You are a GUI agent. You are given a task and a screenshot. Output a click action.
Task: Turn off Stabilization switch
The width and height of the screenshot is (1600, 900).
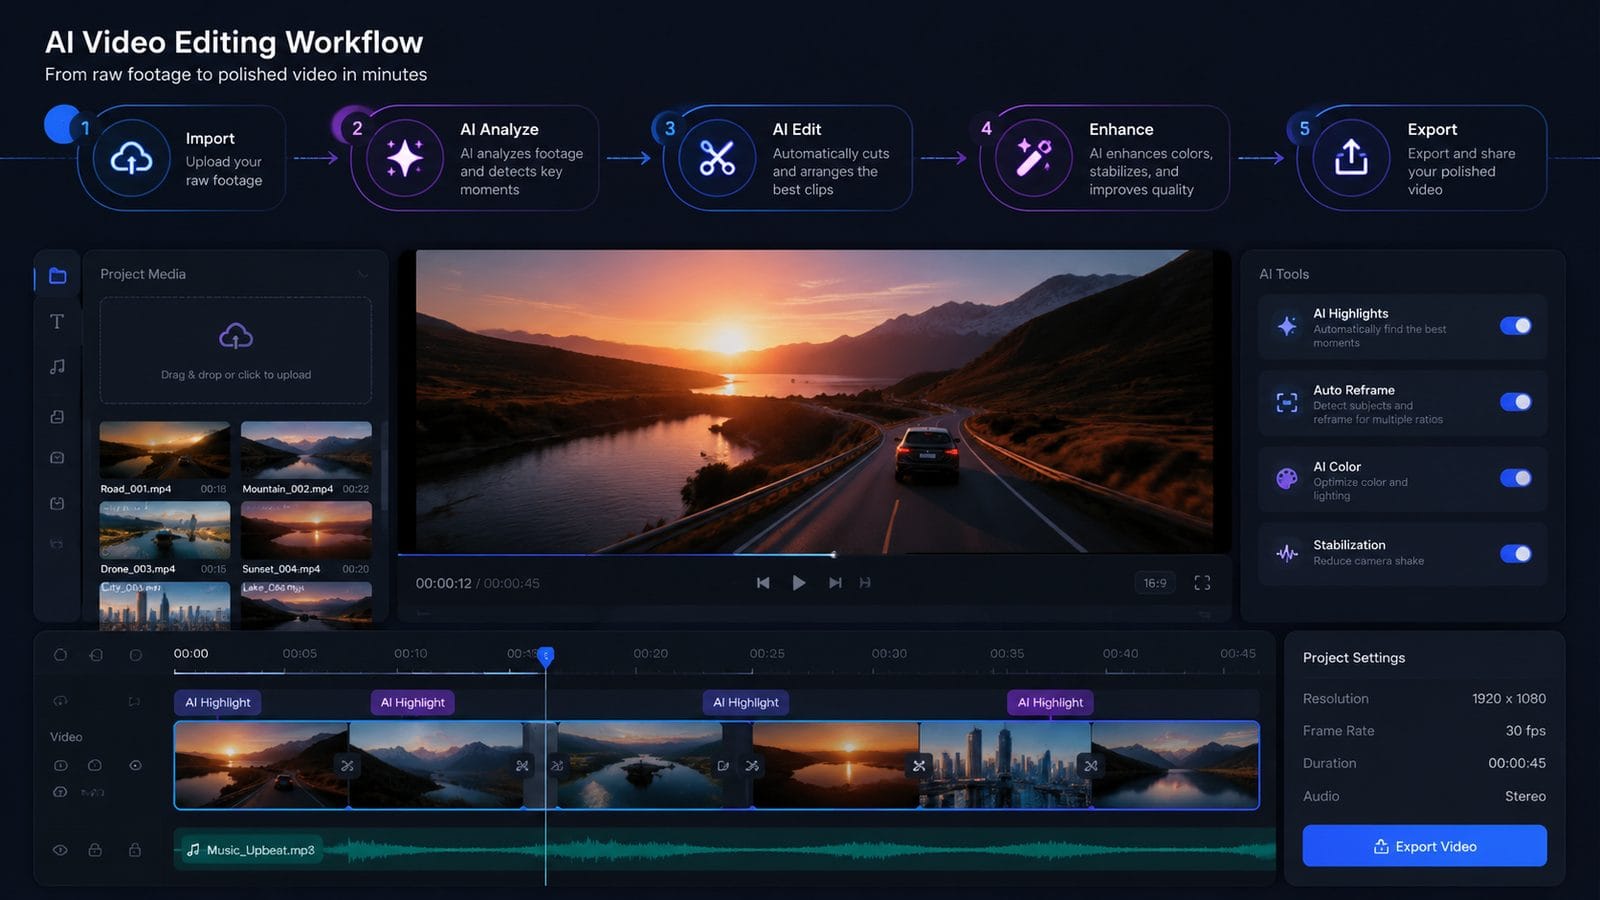coord(1515,554)
